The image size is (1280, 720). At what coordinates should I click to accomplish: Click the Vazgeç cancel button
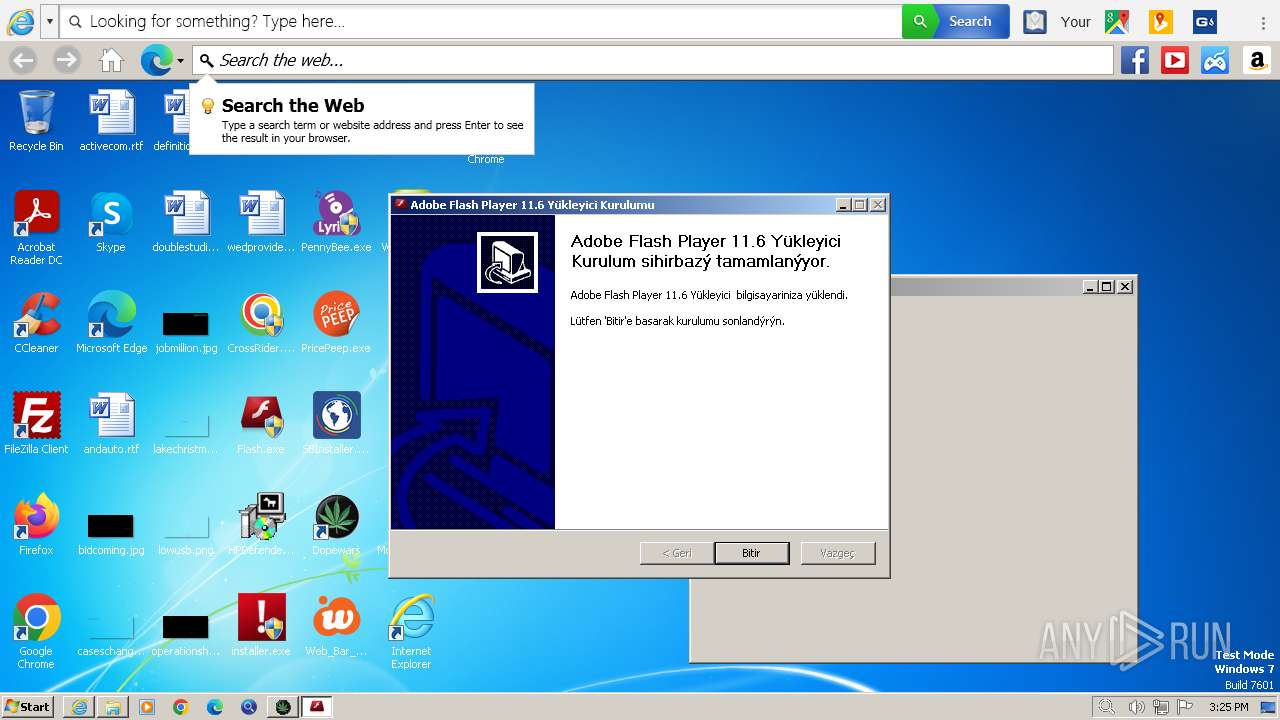click(838, 553)
